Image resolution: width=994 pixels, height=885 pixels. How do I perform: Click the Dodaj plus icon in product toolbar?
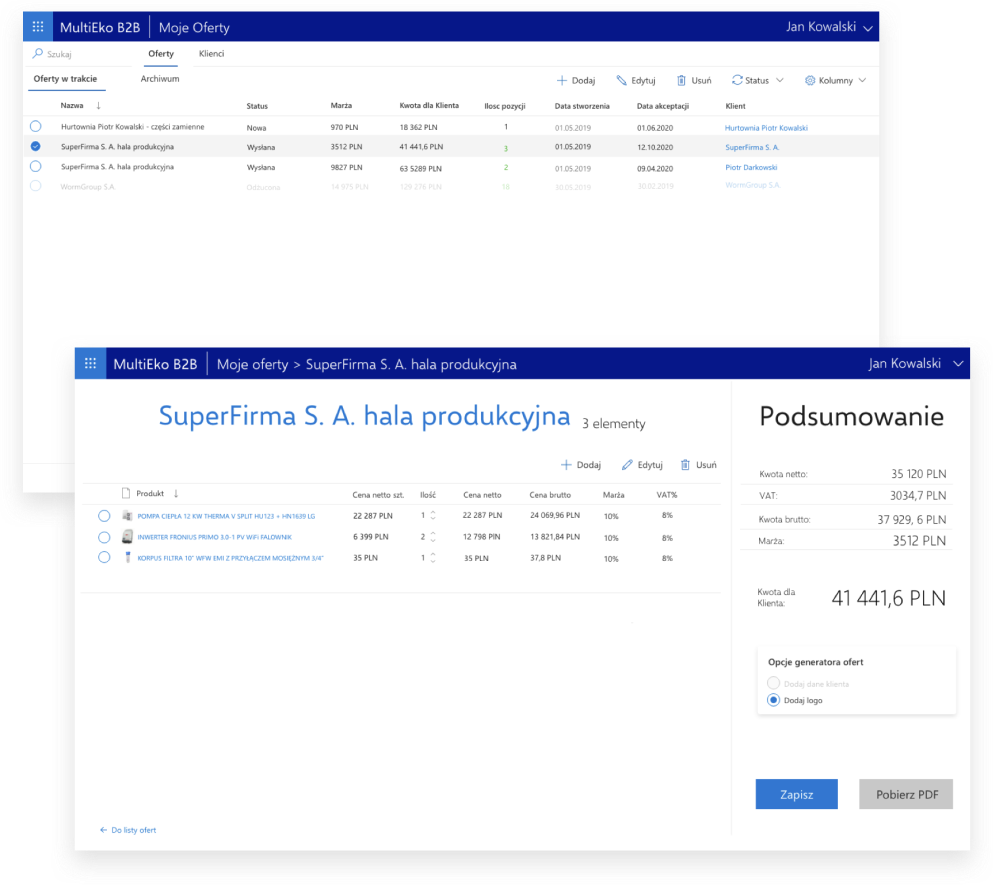(565, 465)
